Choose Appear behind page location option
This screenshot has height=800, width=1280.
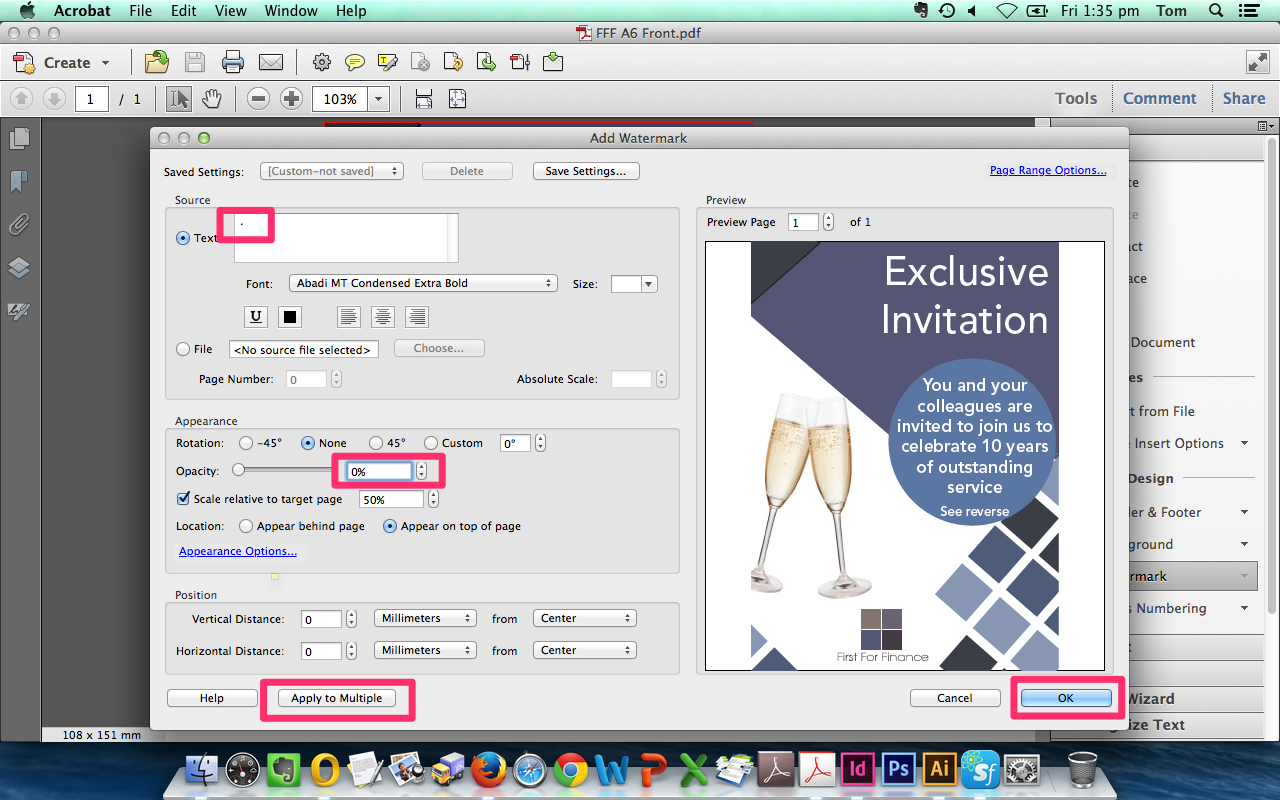click(x=245, y=526)
